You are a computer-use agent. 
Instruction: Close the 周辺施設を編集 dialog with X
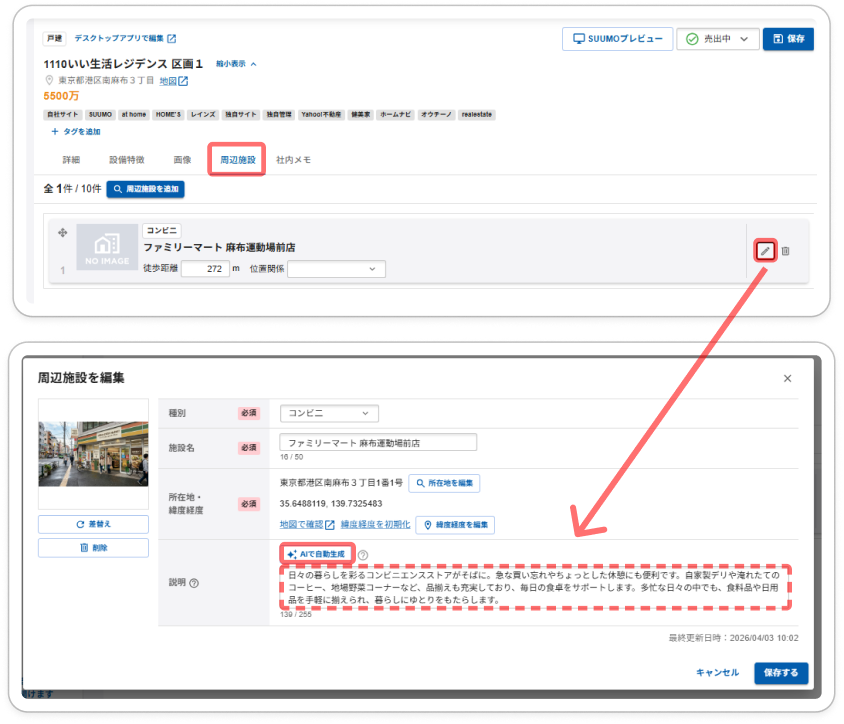pos(787,378)
